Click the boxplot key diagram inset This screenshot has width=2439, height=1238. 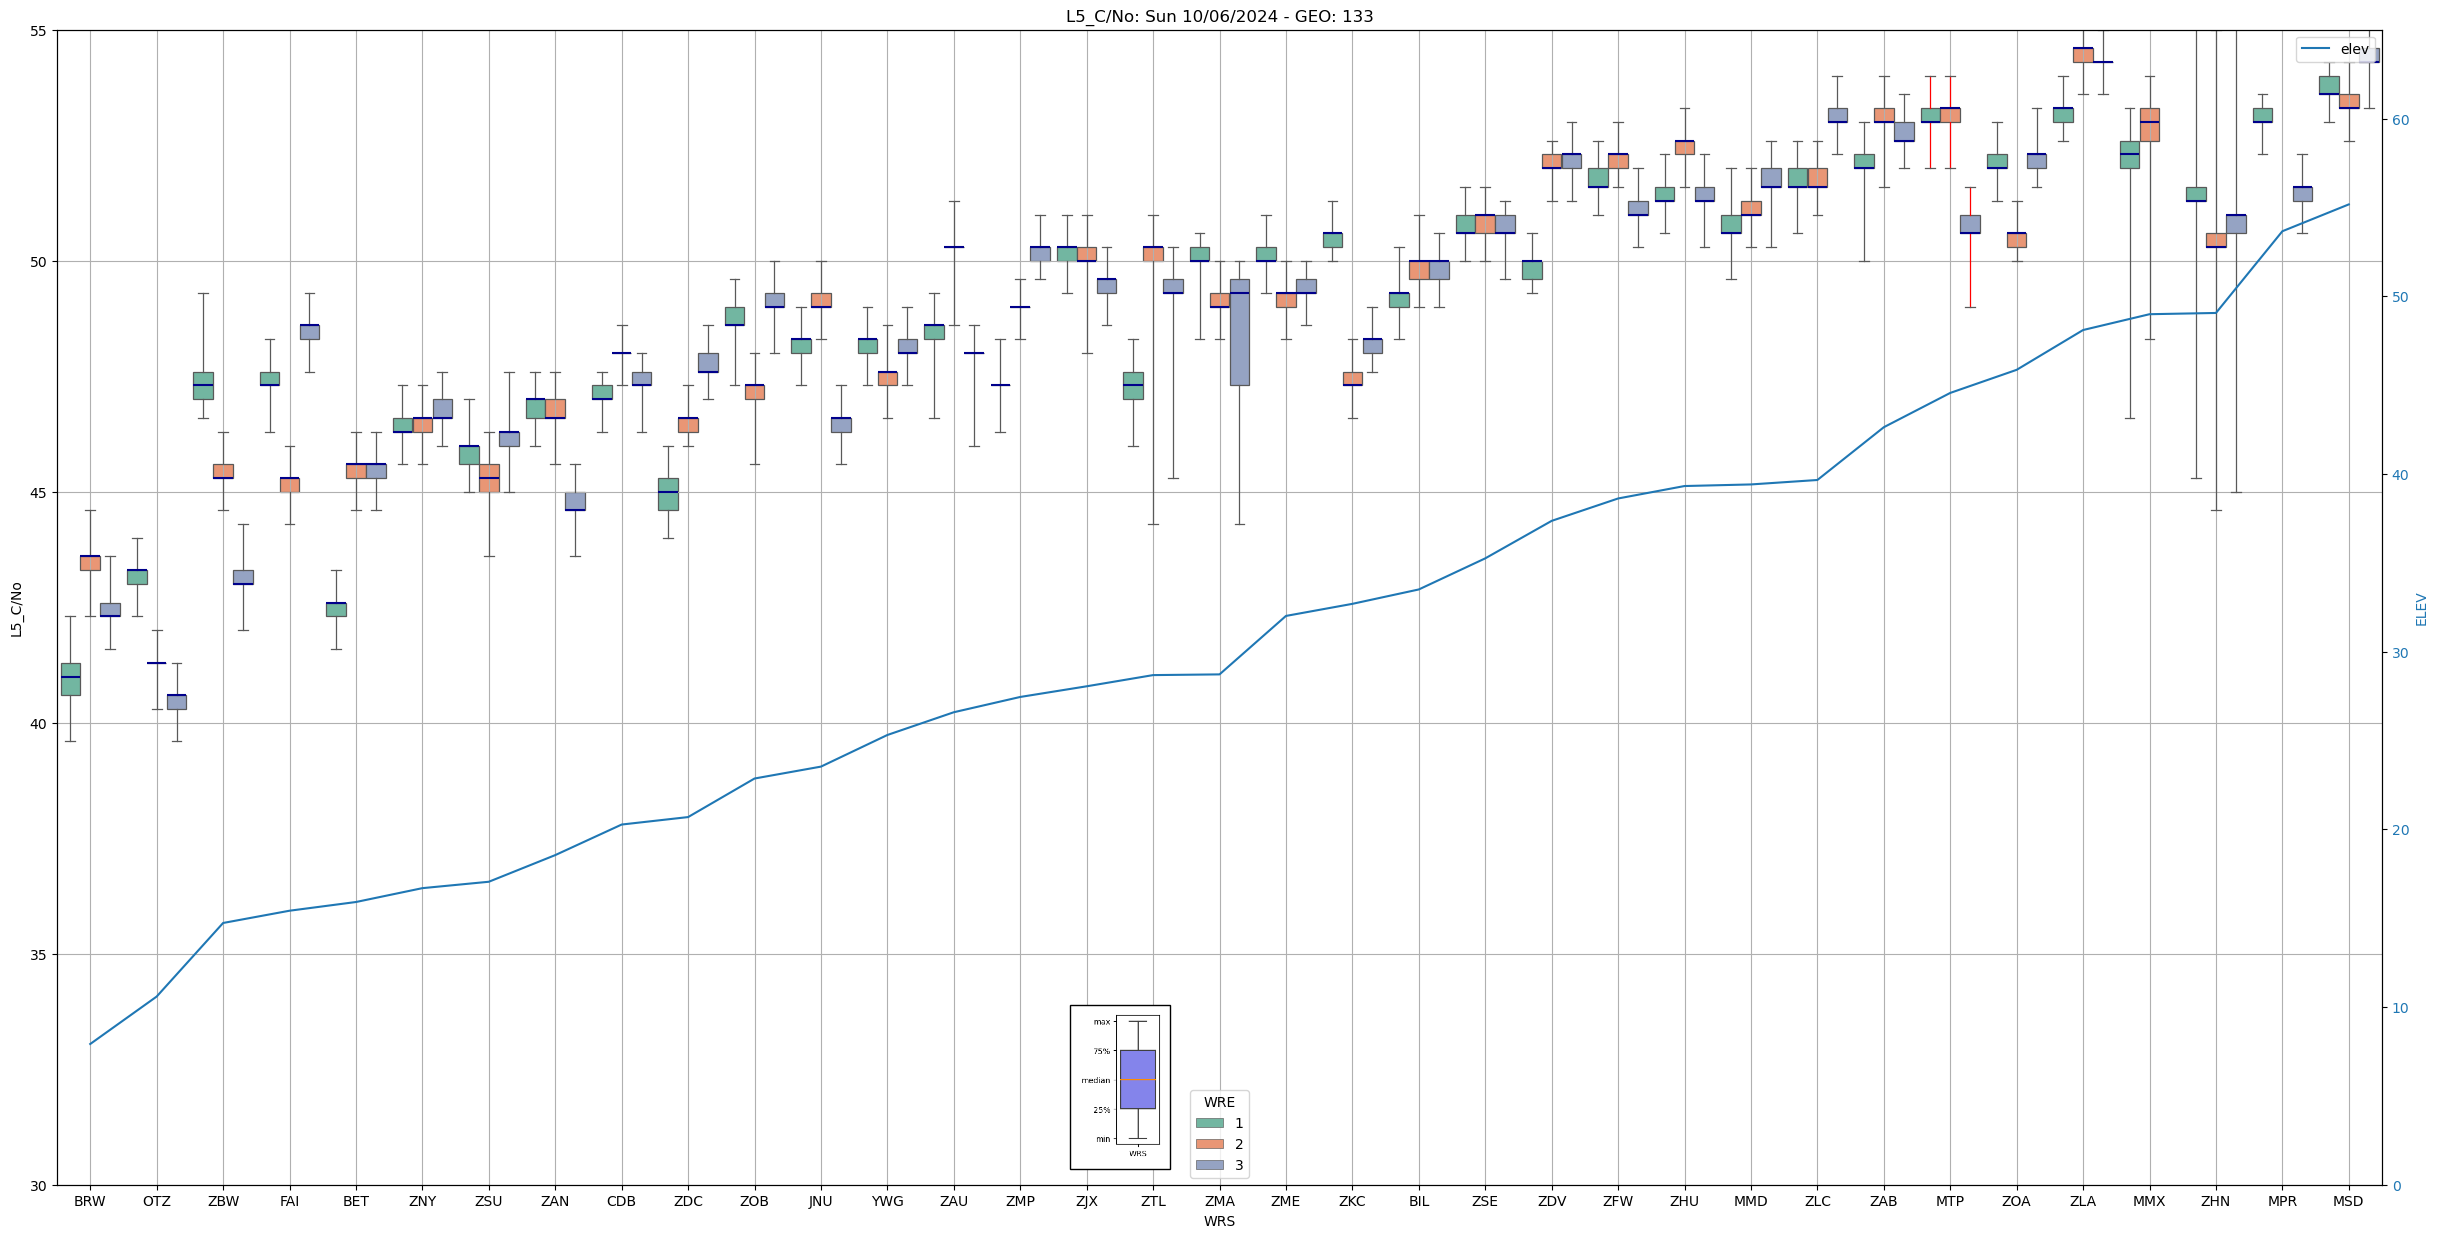(x=1120, y=1087)
